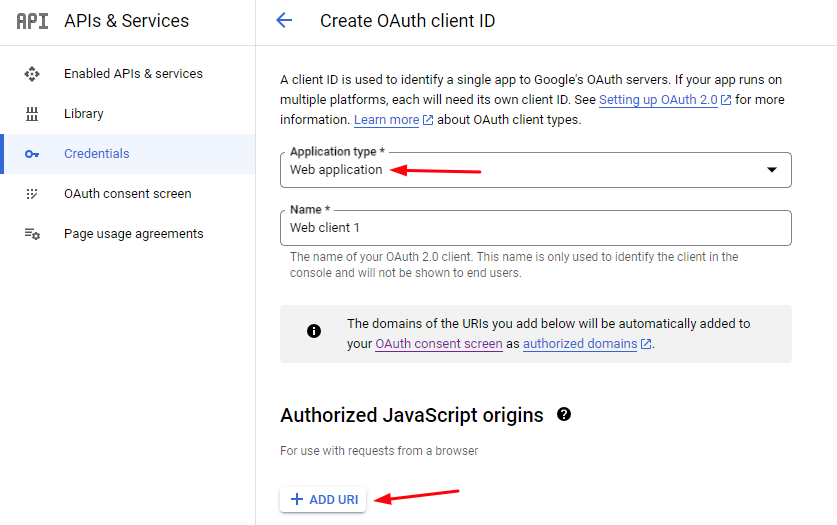The height and width of the screenshot is (525, 837).
Task: Click the Page usage agreements icon
Action: tap(32, 234)
